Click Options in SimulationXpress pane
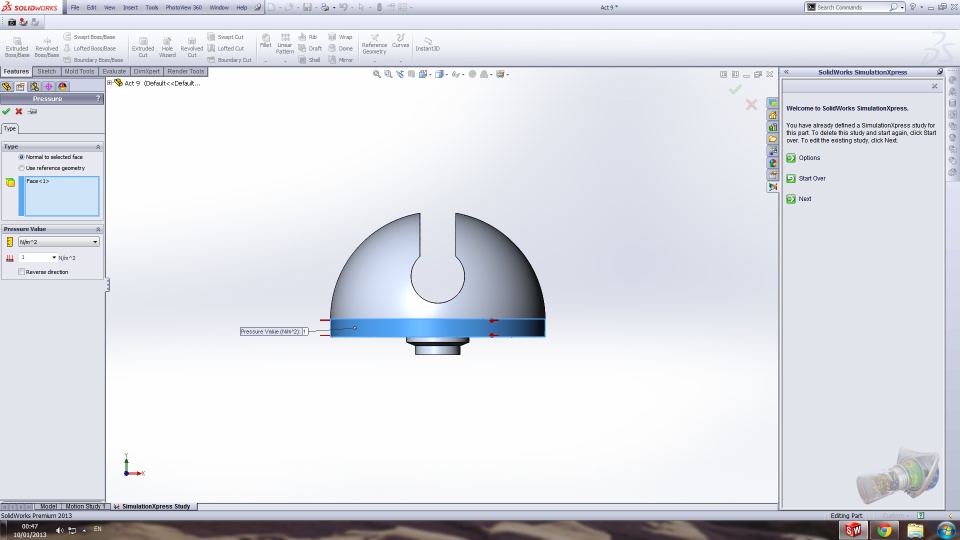The height and width of the screenshot is (540, 960). pos(803,158)
